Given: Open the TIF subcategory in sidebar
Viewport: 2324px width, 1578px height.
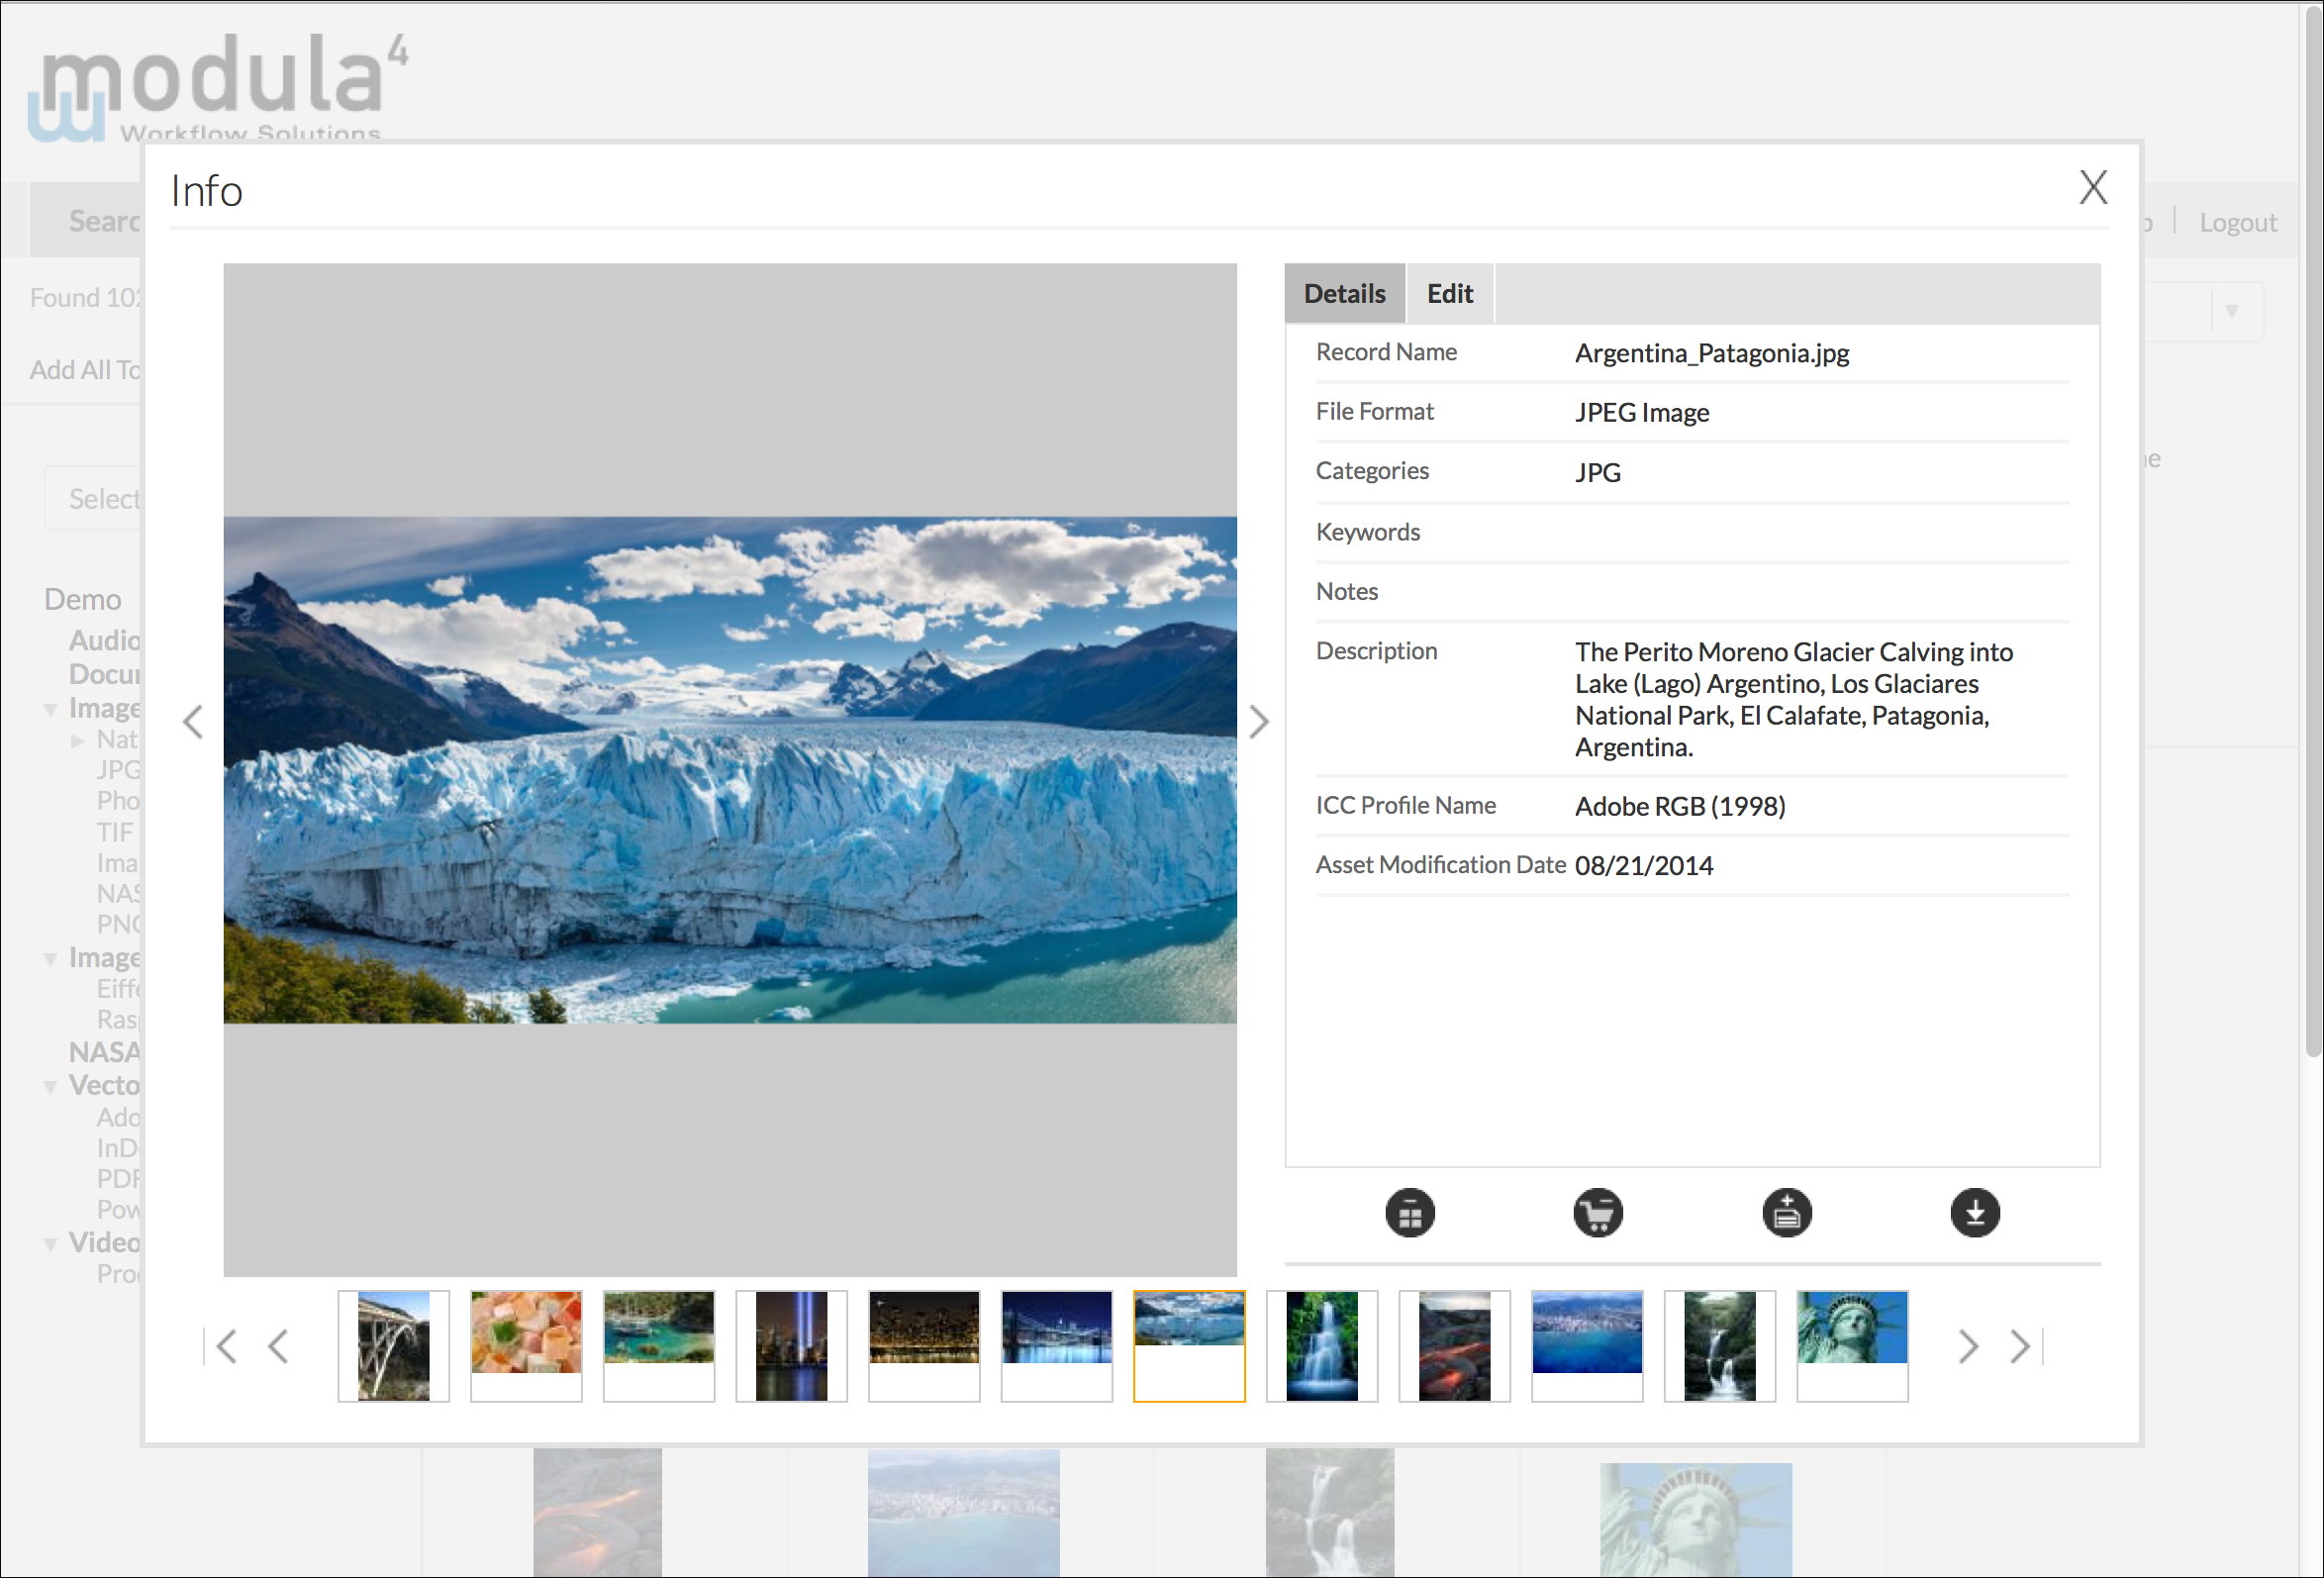Looking at the screenshot, I should (x=114, y=832).
